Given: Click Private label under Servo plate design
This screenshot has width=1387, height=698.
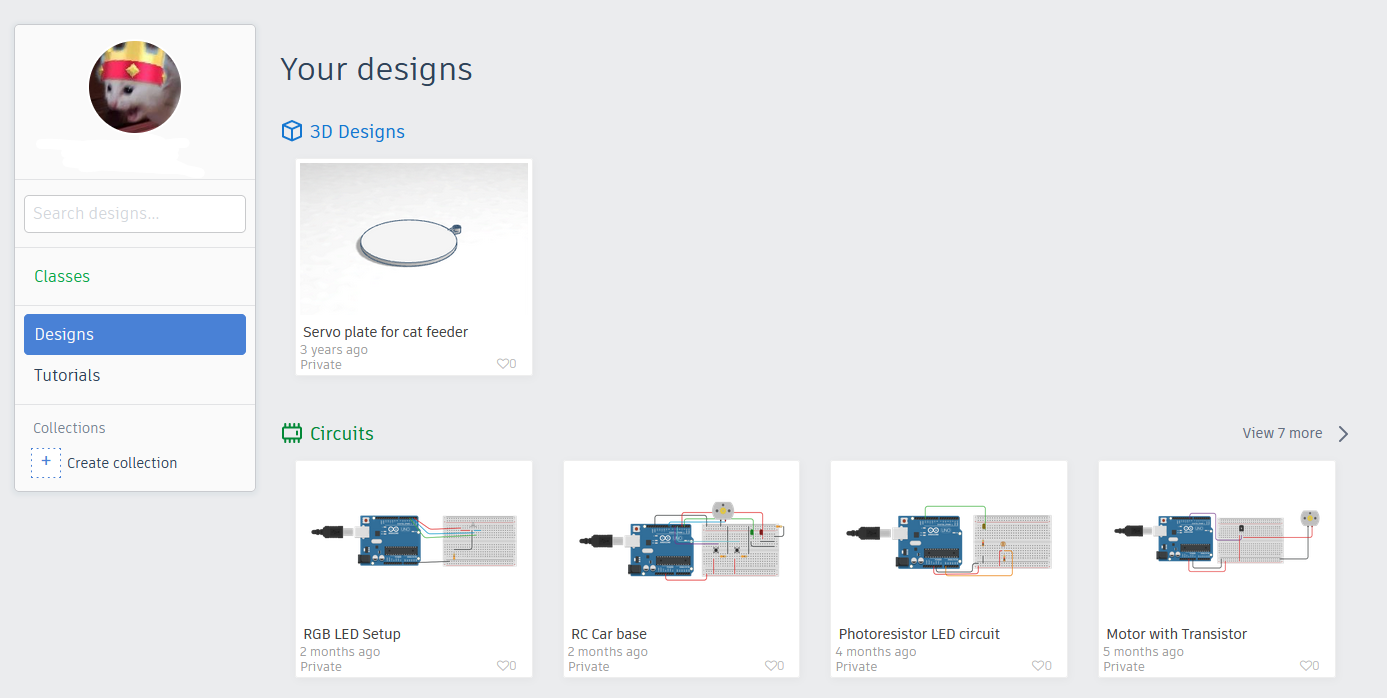Looking at the screenshot, I should (x=321, y=365).
